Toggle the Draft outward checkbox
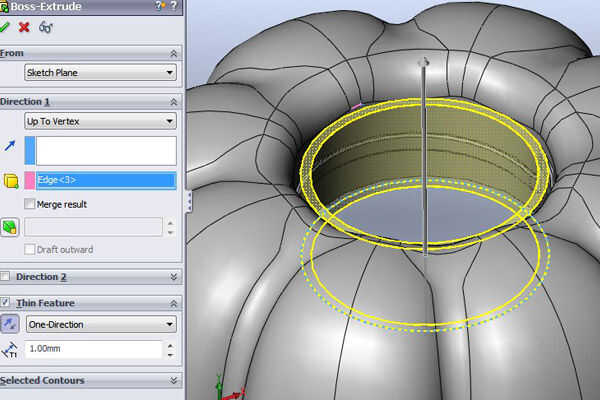This screenshot has width=600, height=400. click(29, 250)
